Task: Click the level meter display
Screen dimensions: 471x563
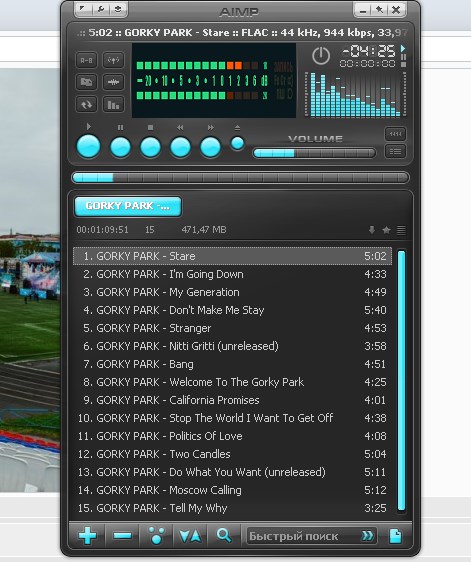Action: pos(214,80)
